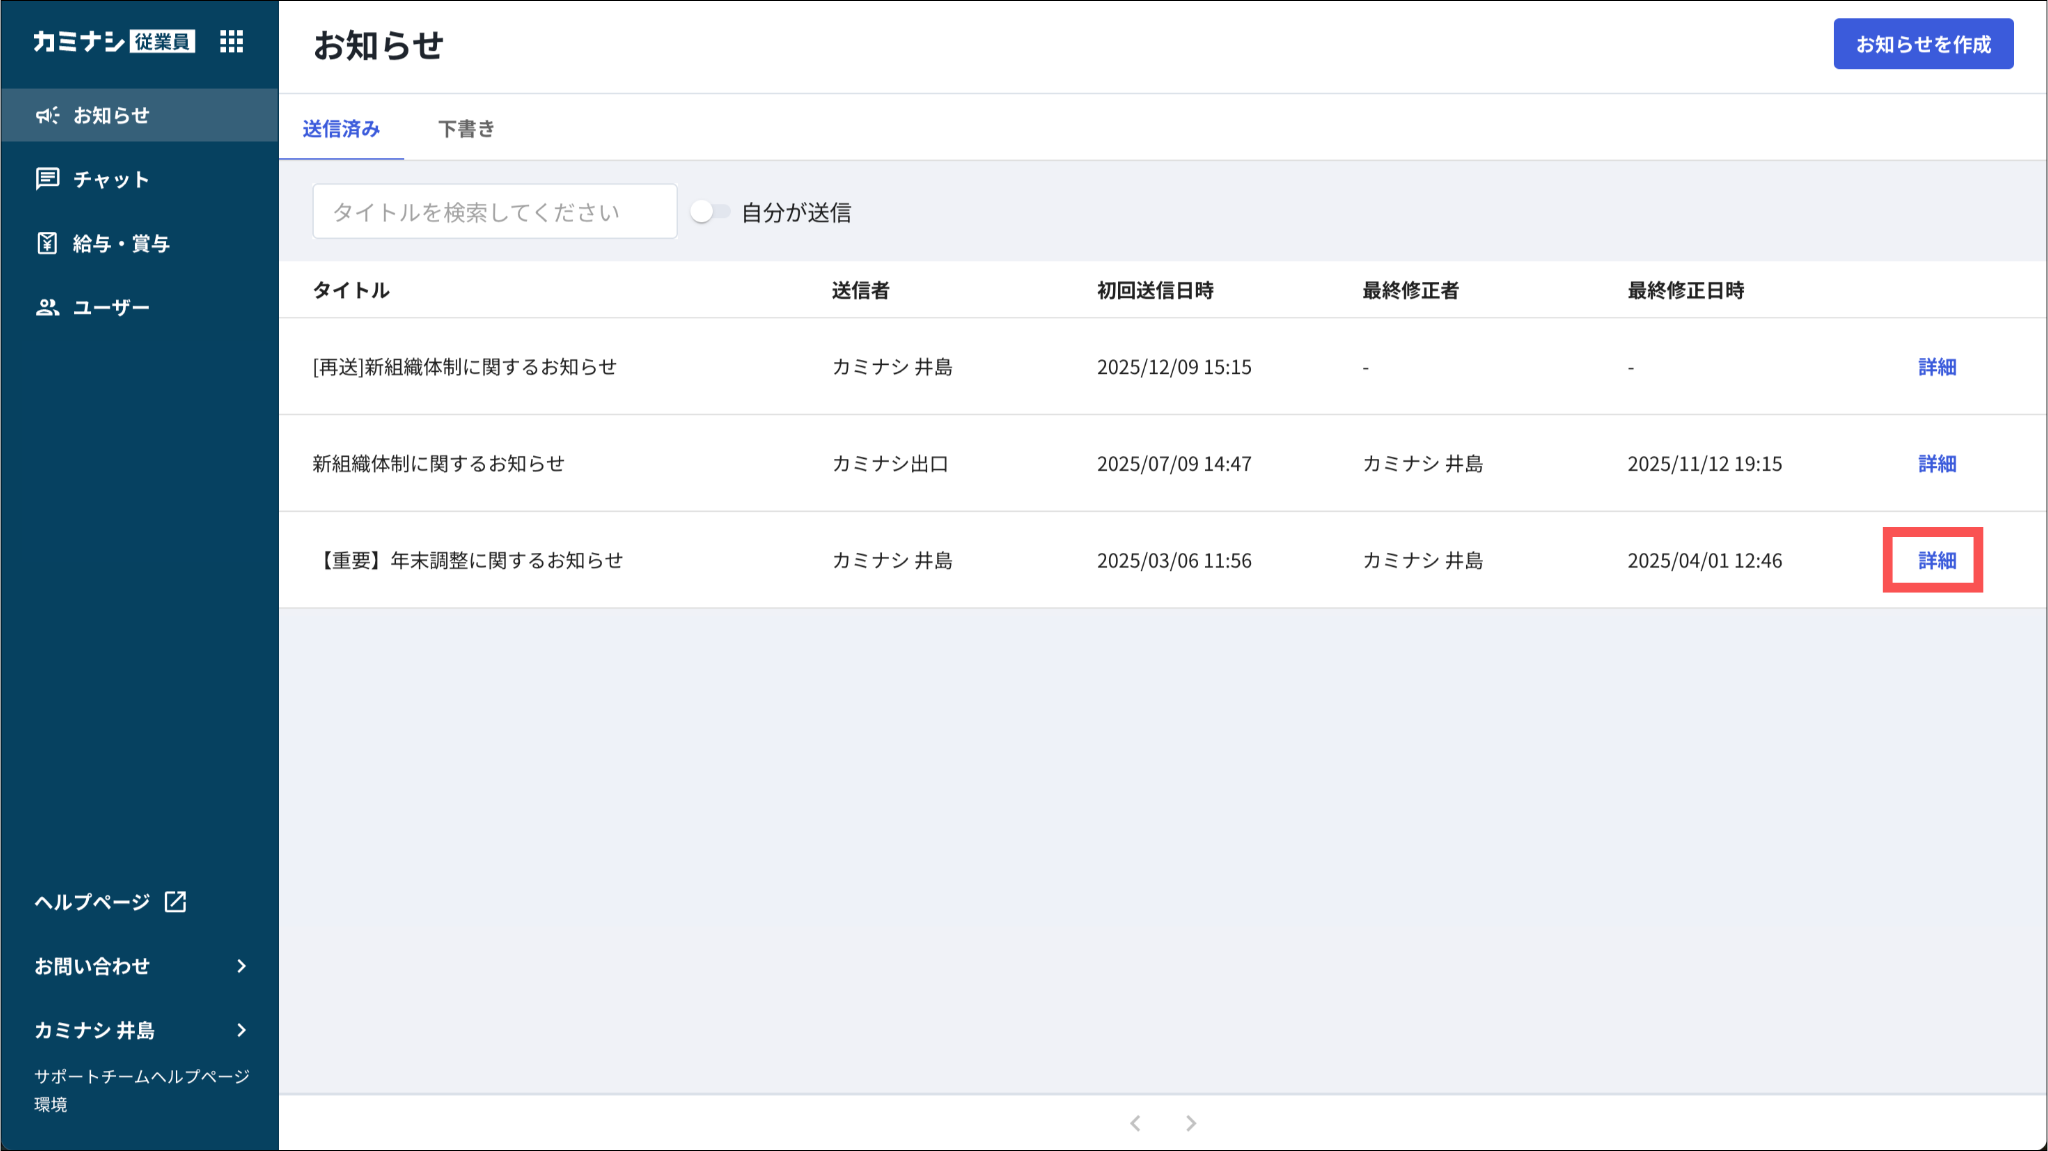Viewport: 2048px width, 1151px height.
Task: Click the カミナシ 従業員 logo
Action: click(x=113, y=41)
